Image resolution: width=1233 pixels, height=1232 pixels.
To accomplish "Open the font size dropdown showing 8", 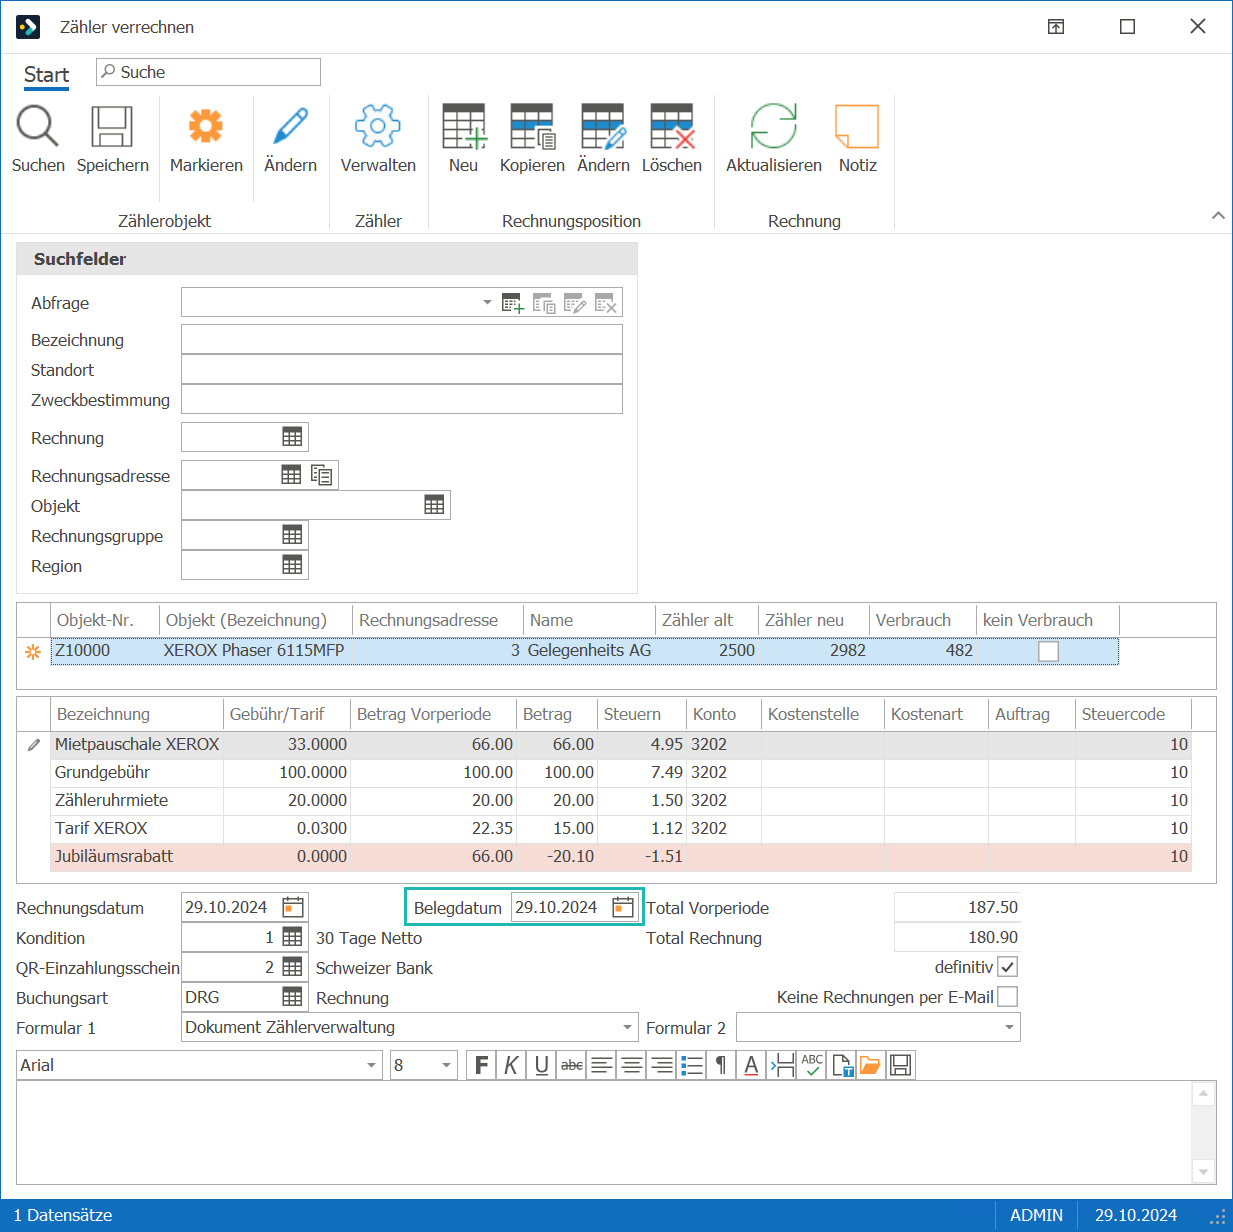I will click(447, 1065).
